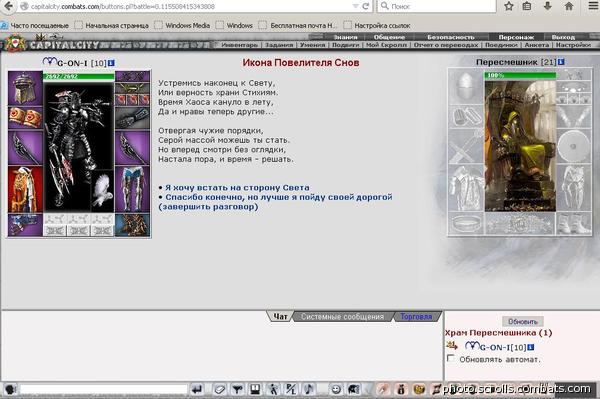Click the Обновить button

(523, 322)
